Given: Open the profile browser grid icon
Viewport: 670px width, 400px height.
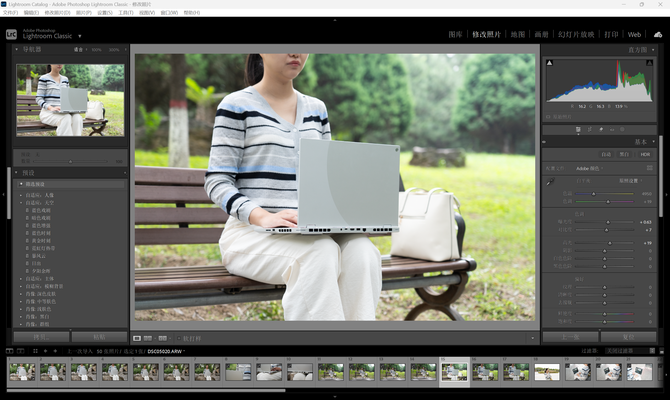Looking at the screenshot, I should pos(649,168).
